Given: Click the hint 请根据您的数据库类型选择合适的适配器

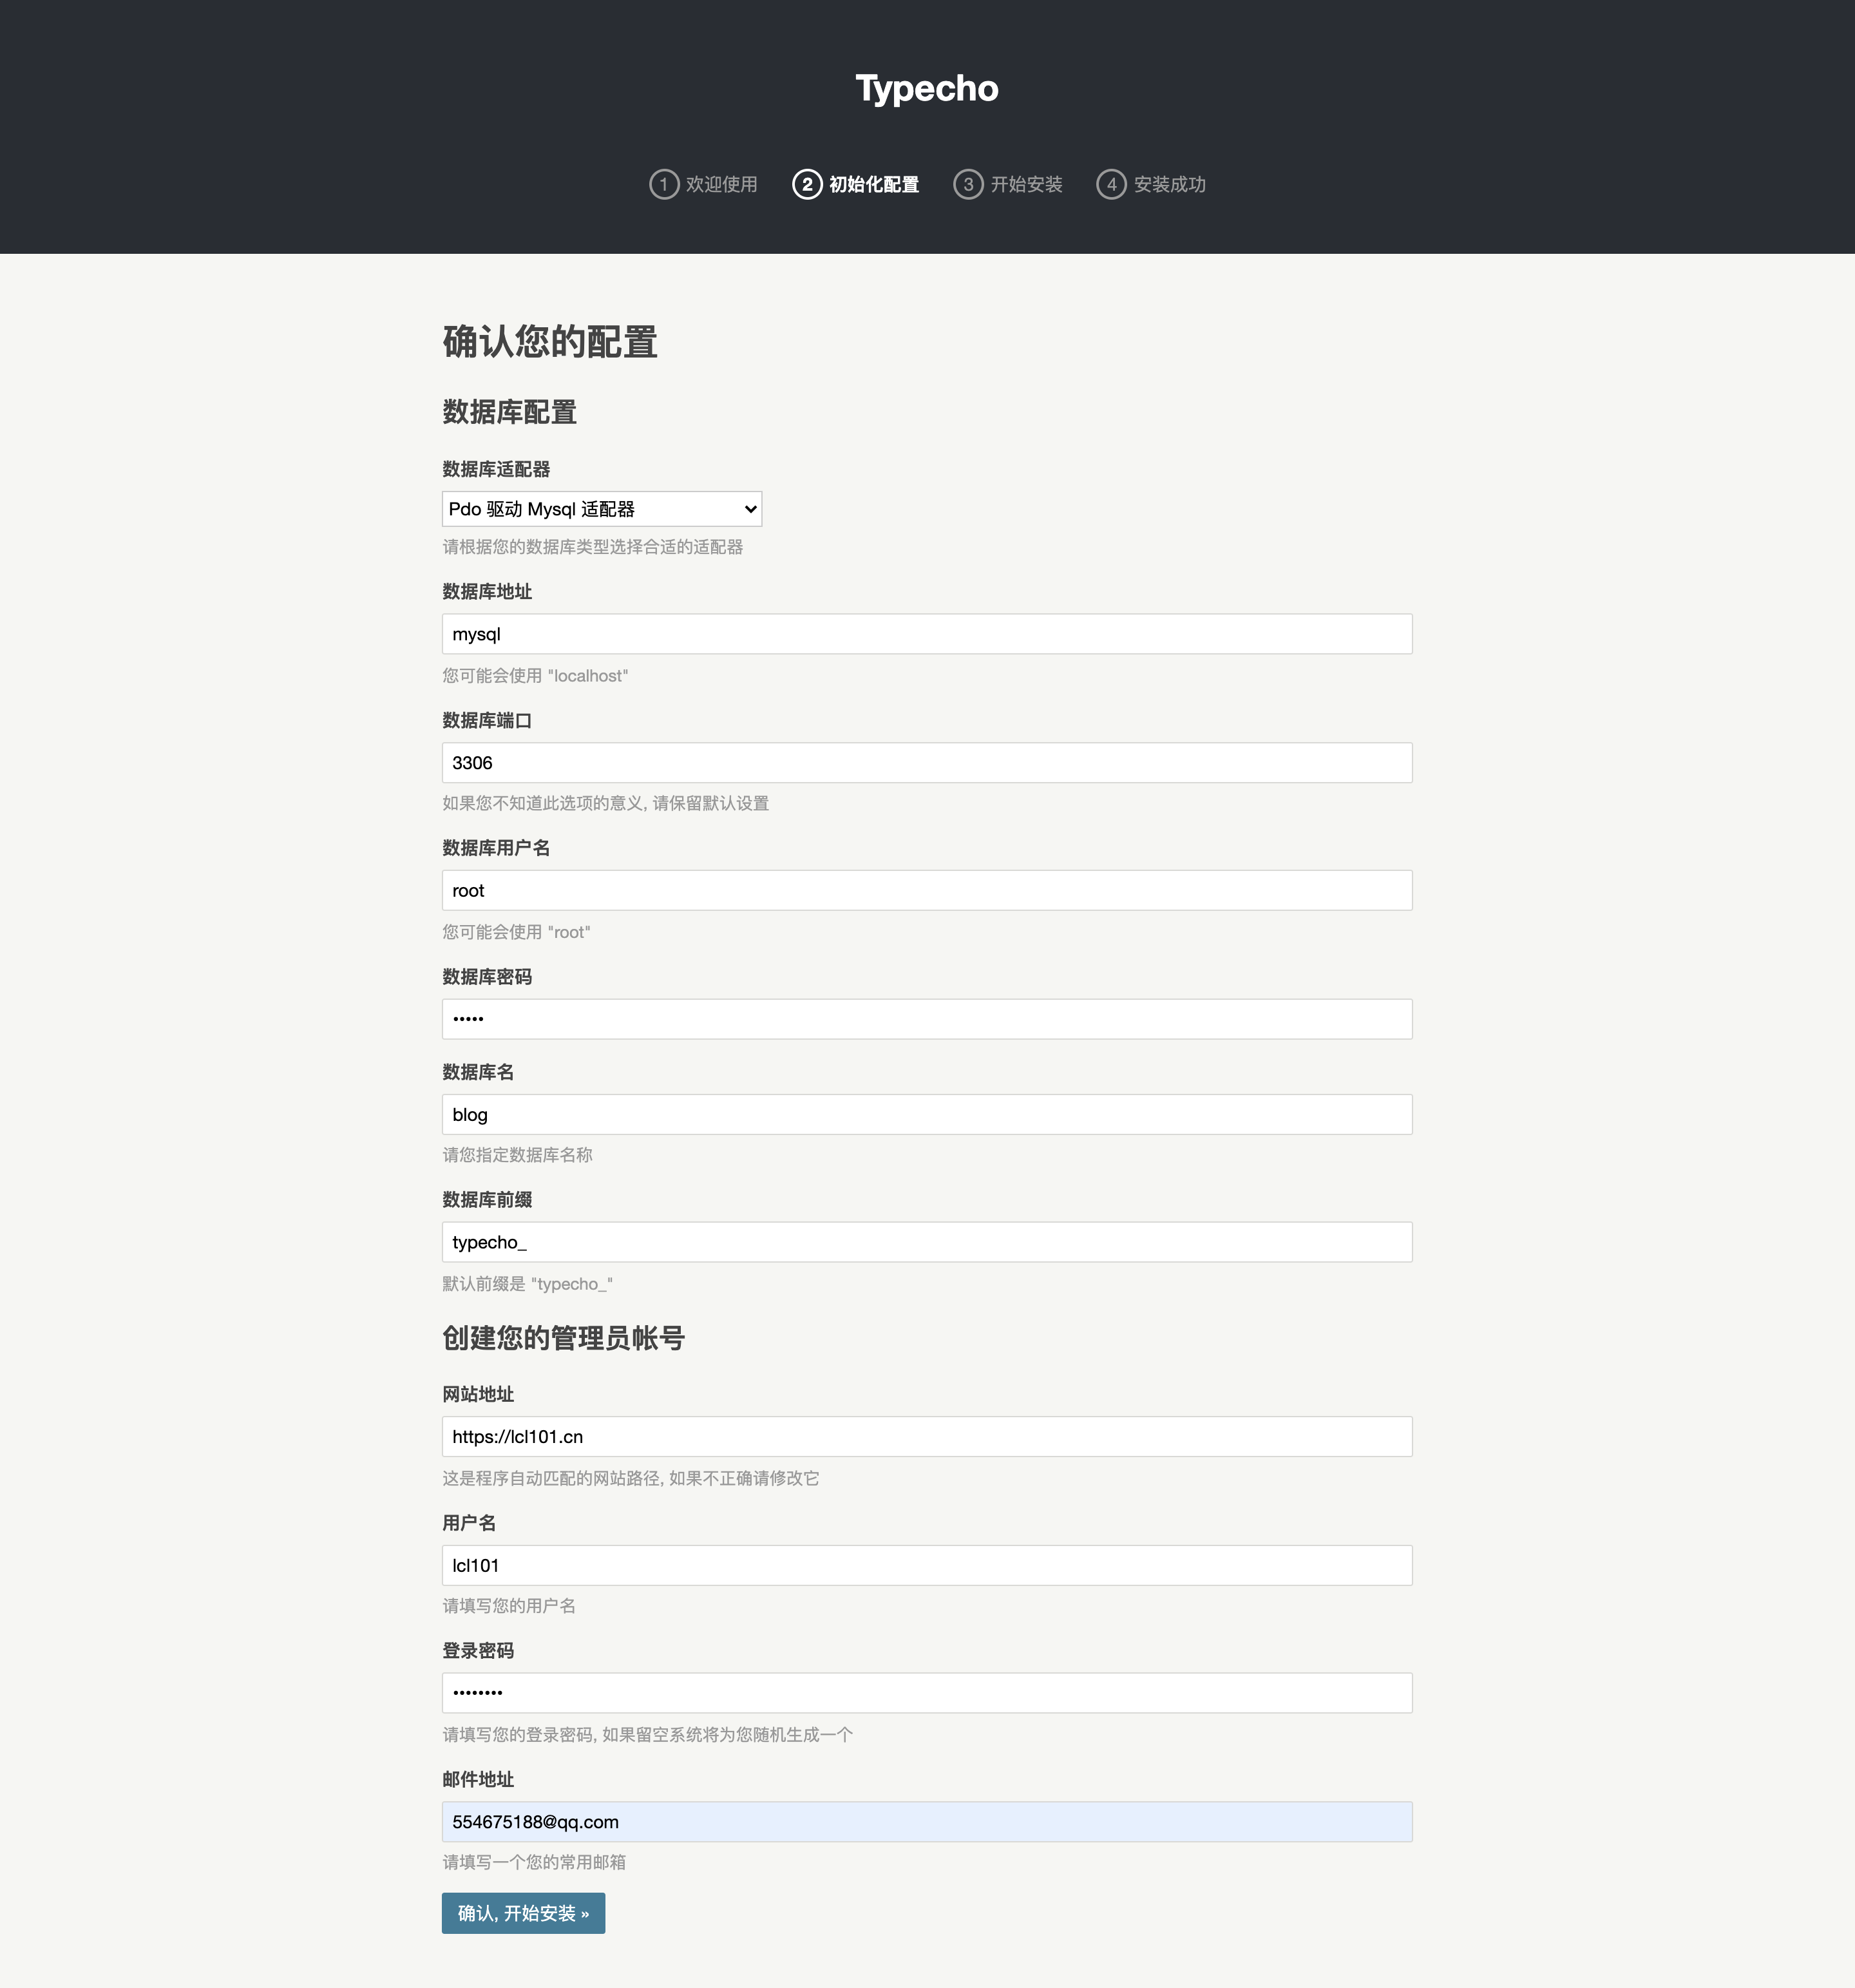Looking at the screenshot, I should pyautogui.click(x=592, y=547).
